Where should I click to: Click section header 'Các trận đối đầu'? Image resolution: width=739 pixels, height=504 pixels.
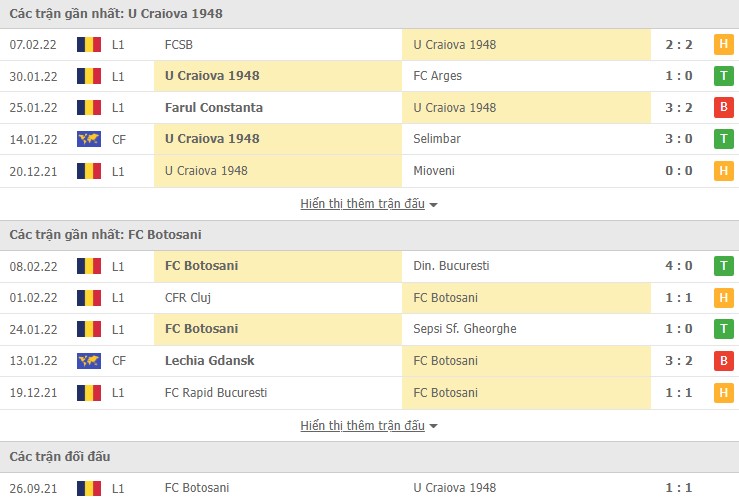click(60, 456)
